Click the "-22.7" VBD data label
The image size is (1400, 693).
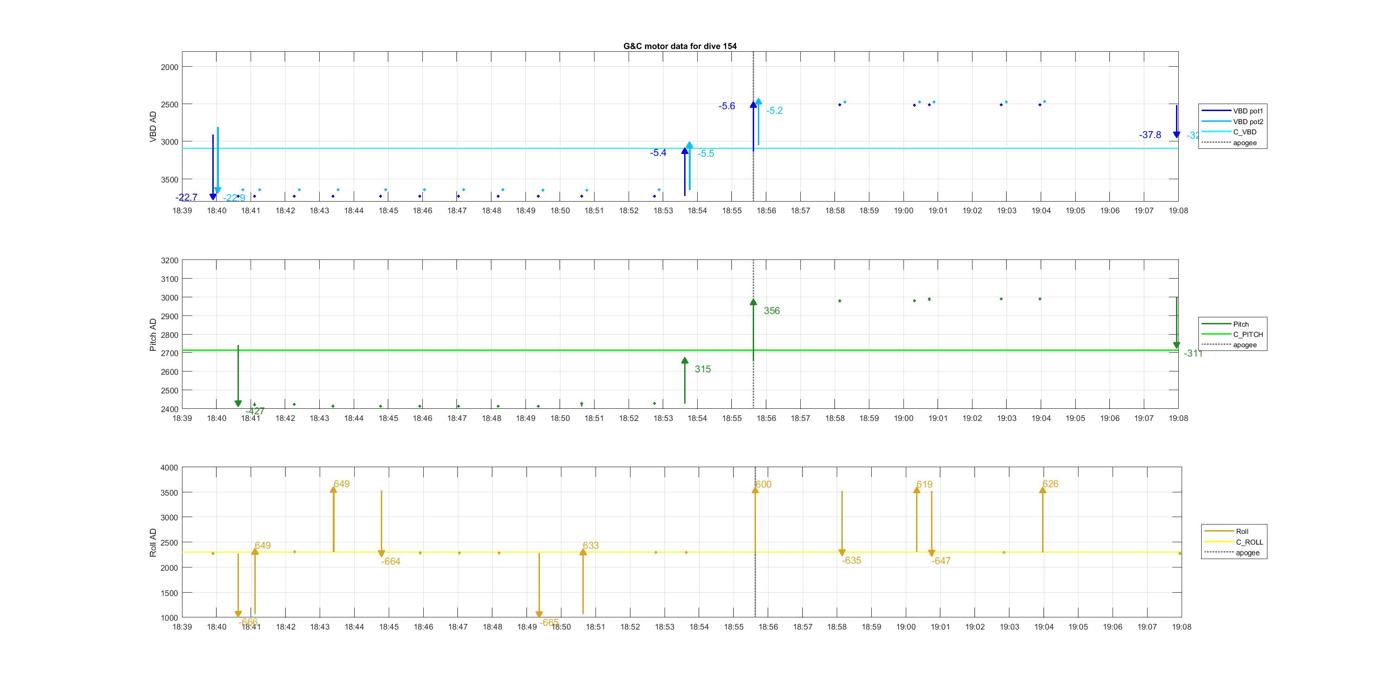click(x=187, y=198)
